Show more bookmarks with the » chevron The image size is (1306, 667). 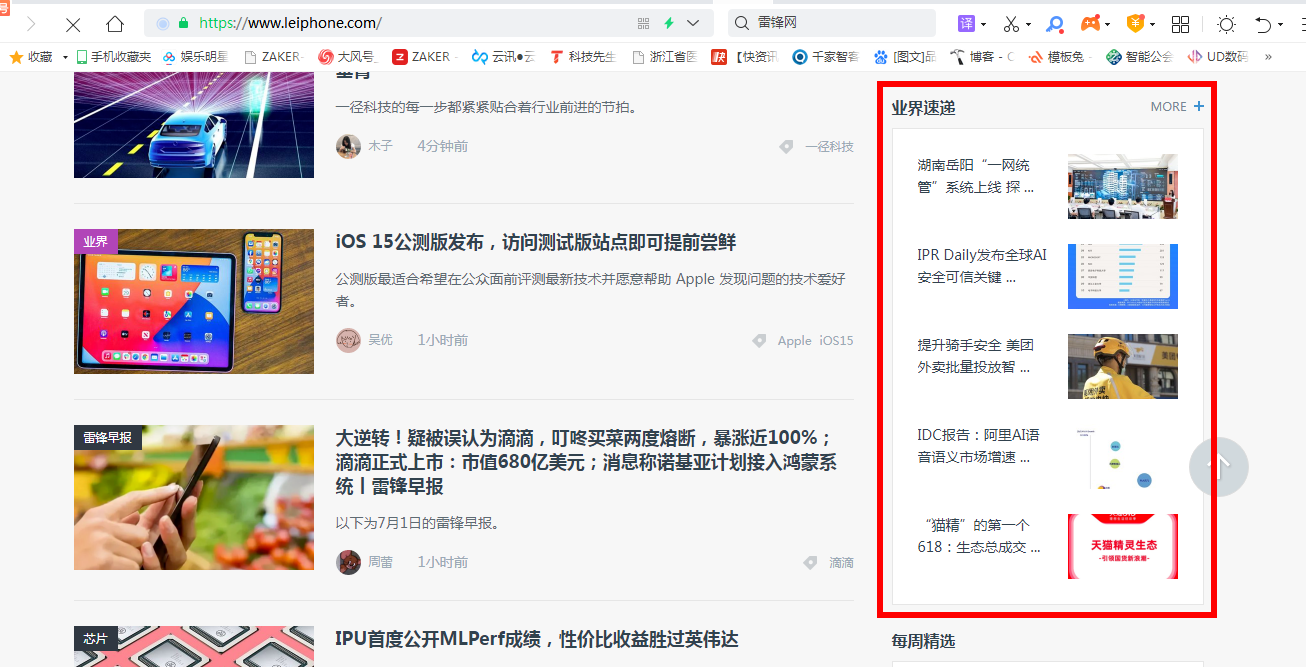pyautogui.click(x=1269, y=57)
